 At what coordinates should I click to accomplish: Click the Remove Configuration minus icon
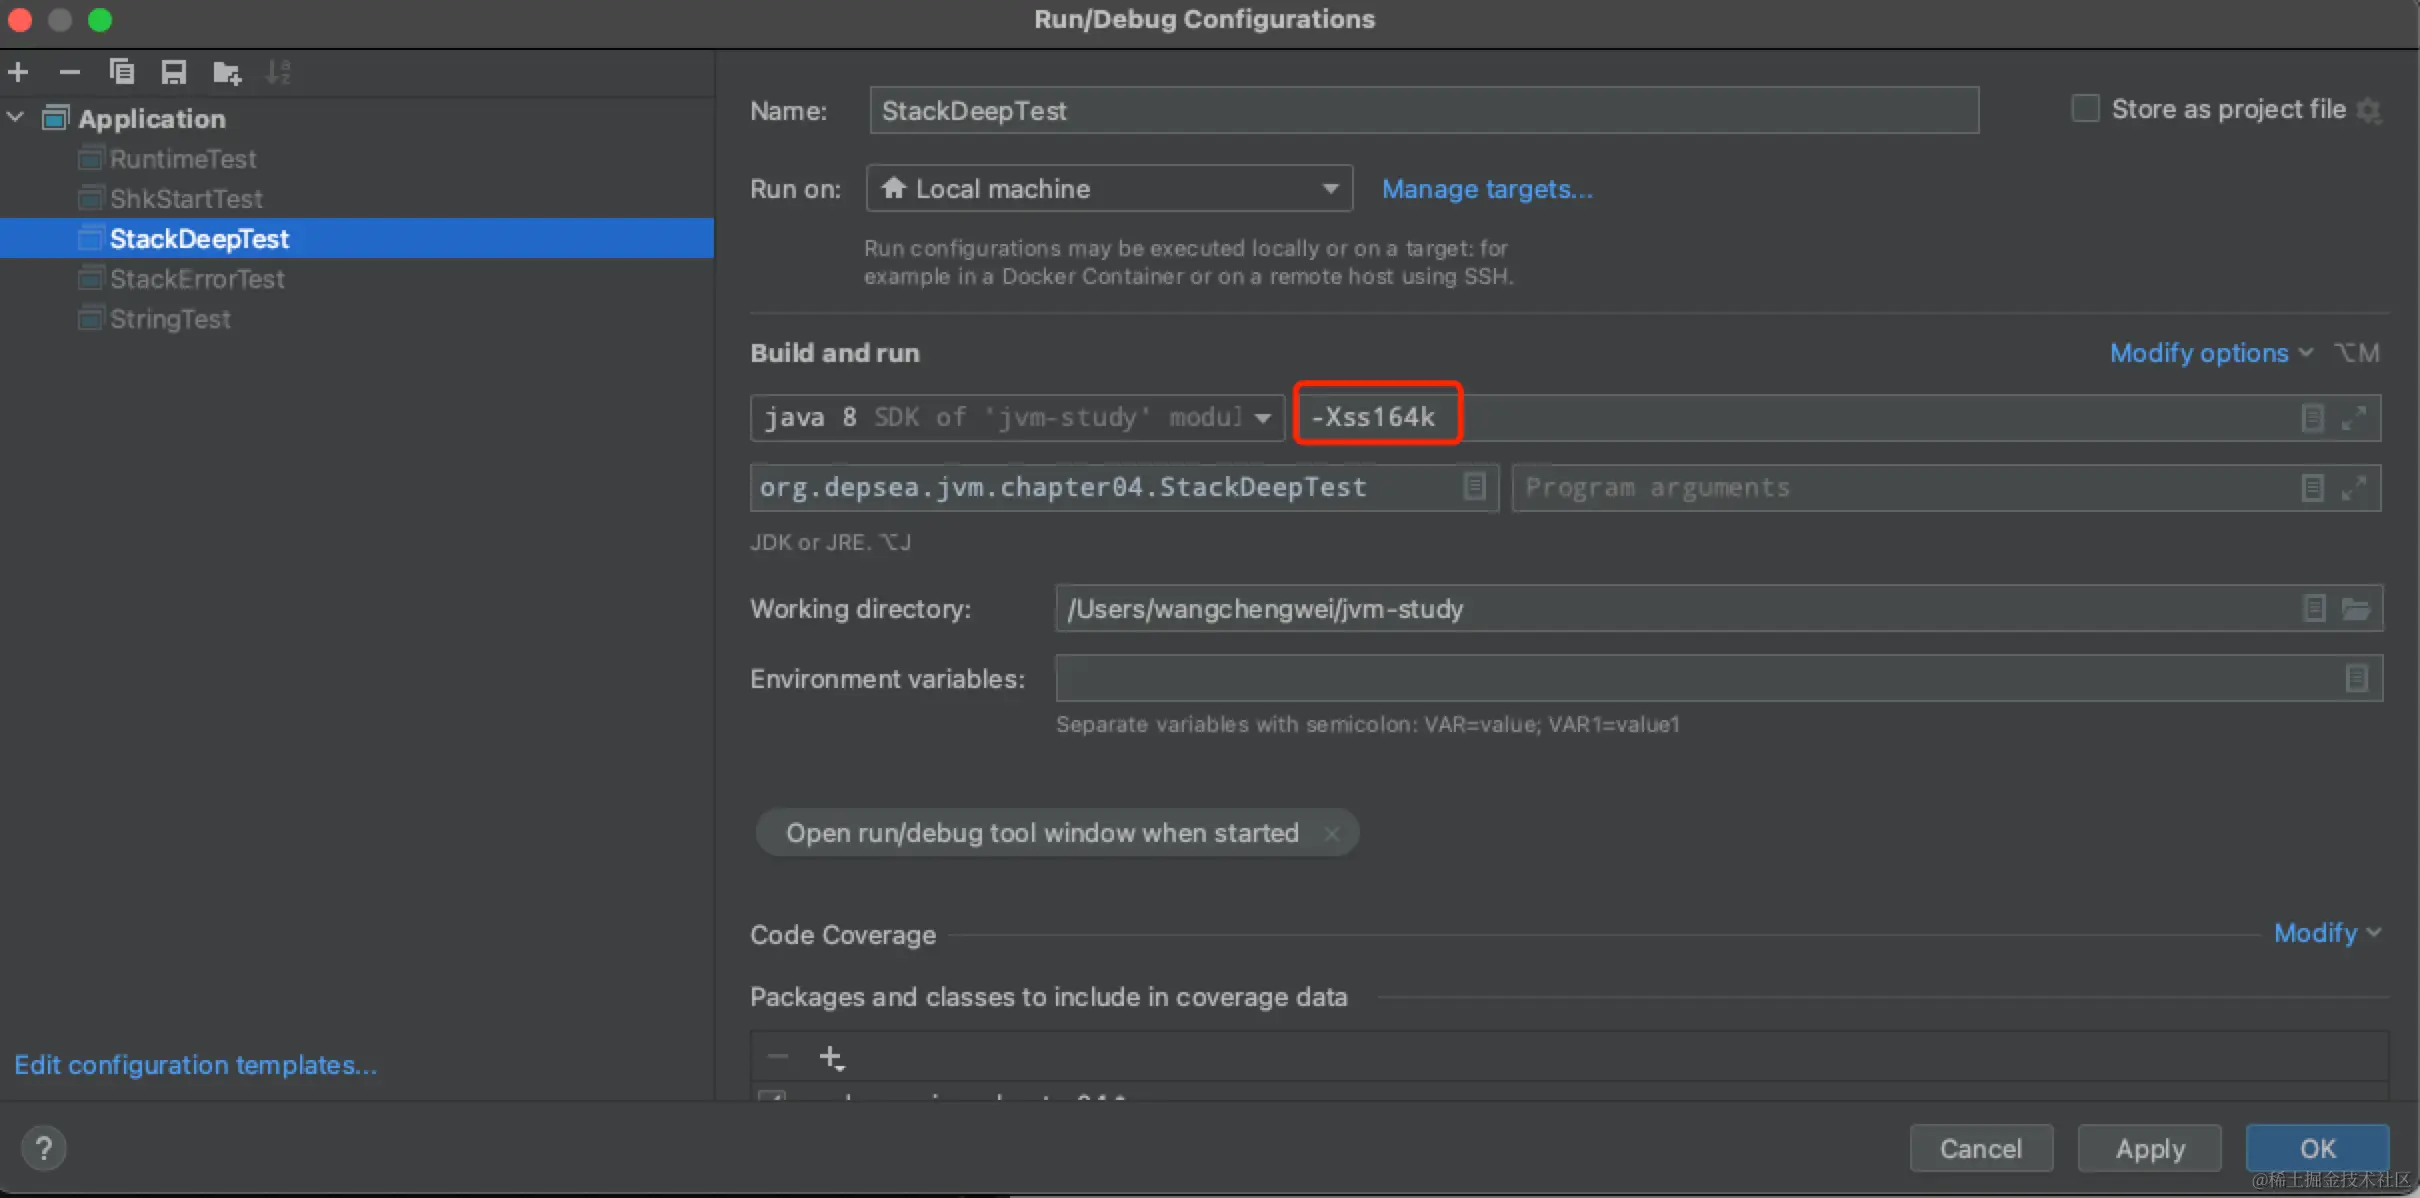(x=69, y=72)
